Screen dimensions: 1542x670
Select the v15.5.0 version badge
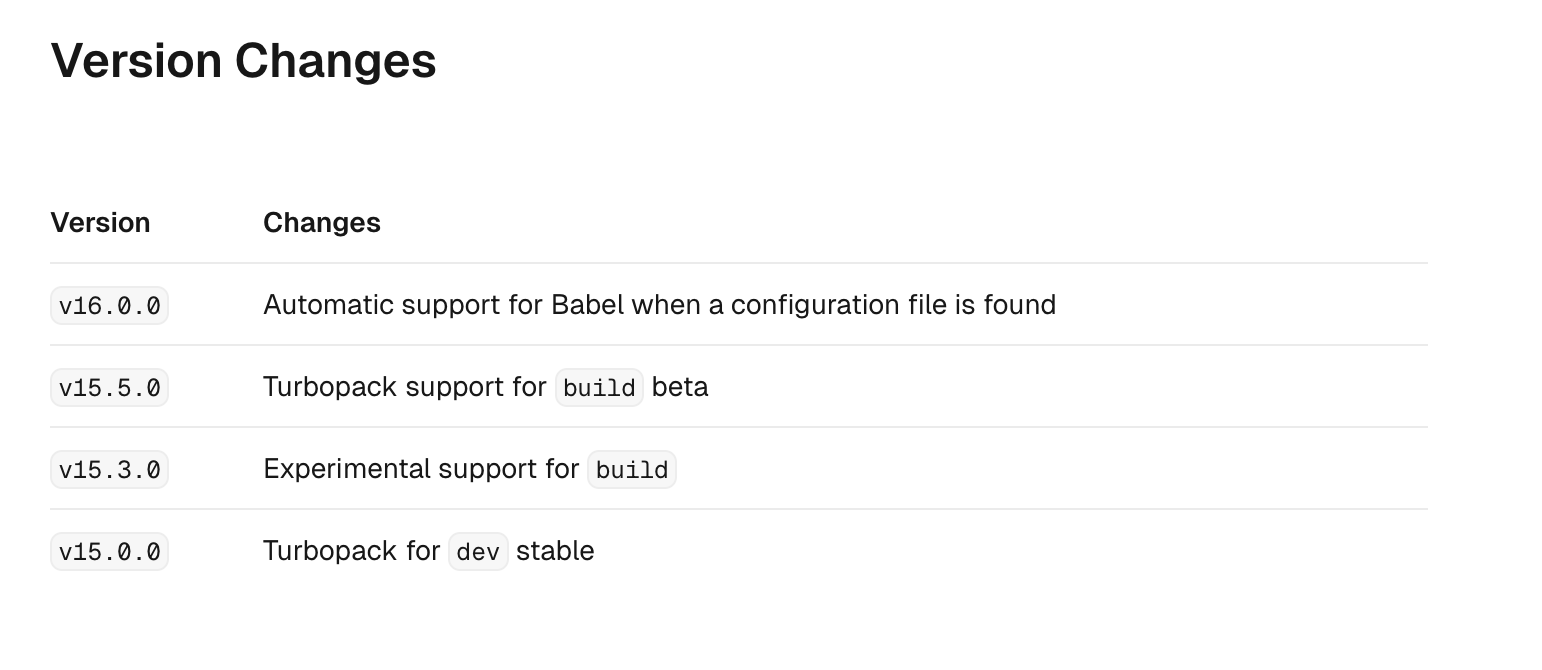[x=109, y=387]
